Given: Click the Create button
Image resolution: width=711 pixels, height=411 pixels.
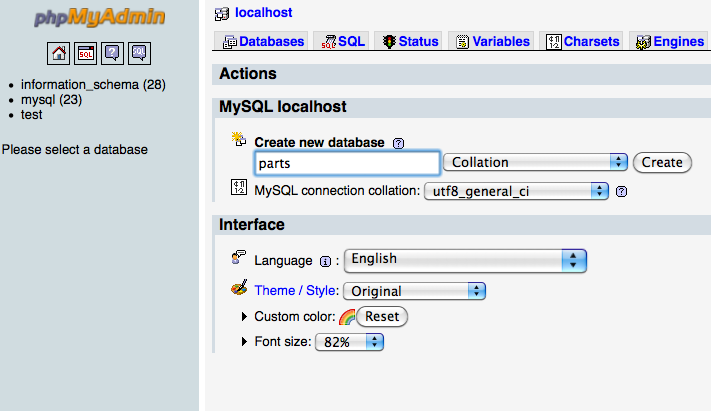Looking at the screenshot, I should pos(662,162).
